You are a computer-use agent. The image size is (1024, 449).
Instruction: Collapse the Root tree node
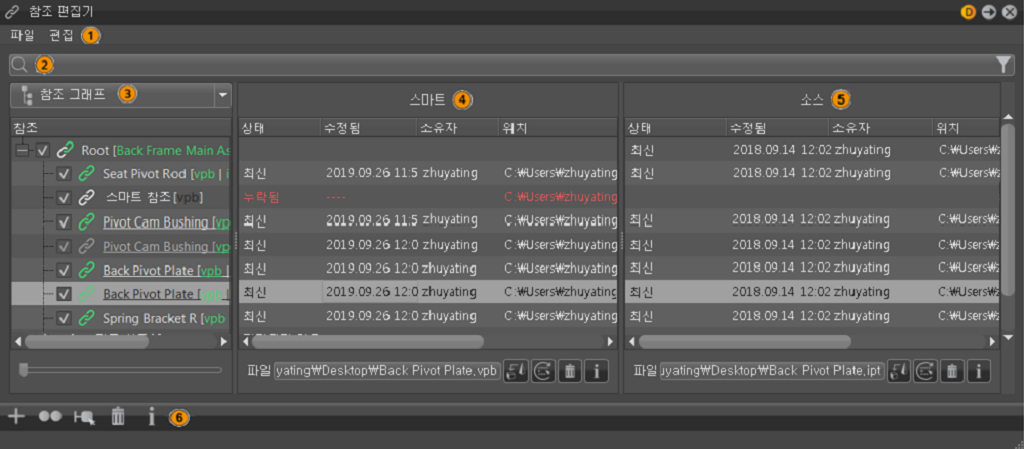[24, 151]
